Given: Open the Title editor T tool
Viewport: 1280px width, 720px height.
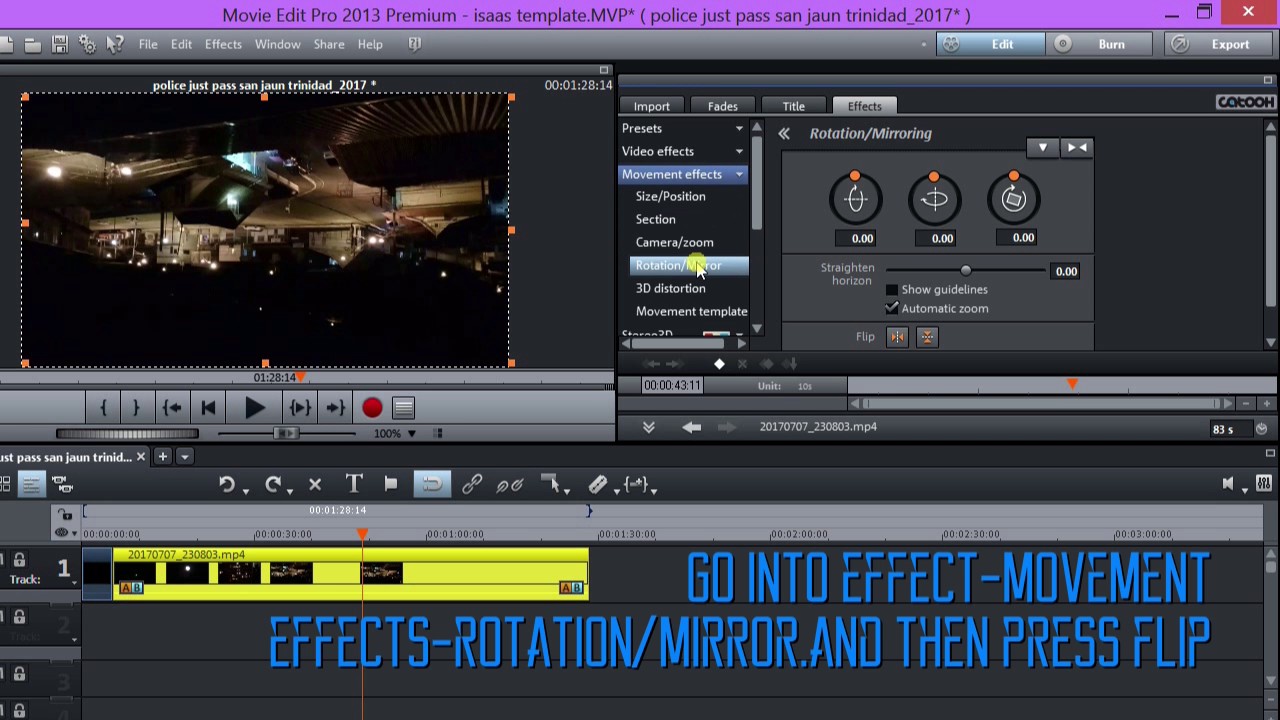Looking at the screenshot, I should tap(354, 484).
